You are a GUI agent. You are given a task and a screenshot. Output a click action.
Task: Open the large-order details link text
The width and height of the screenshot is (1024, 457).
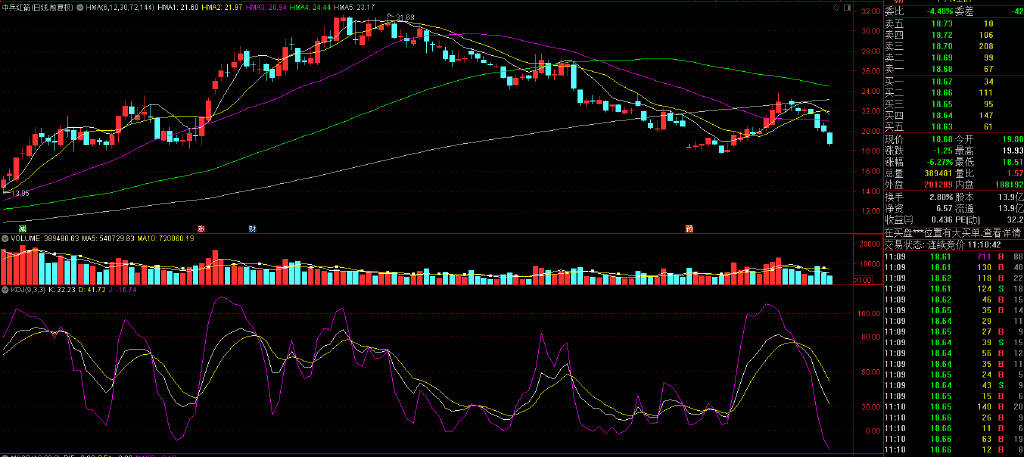click(954, 232)
